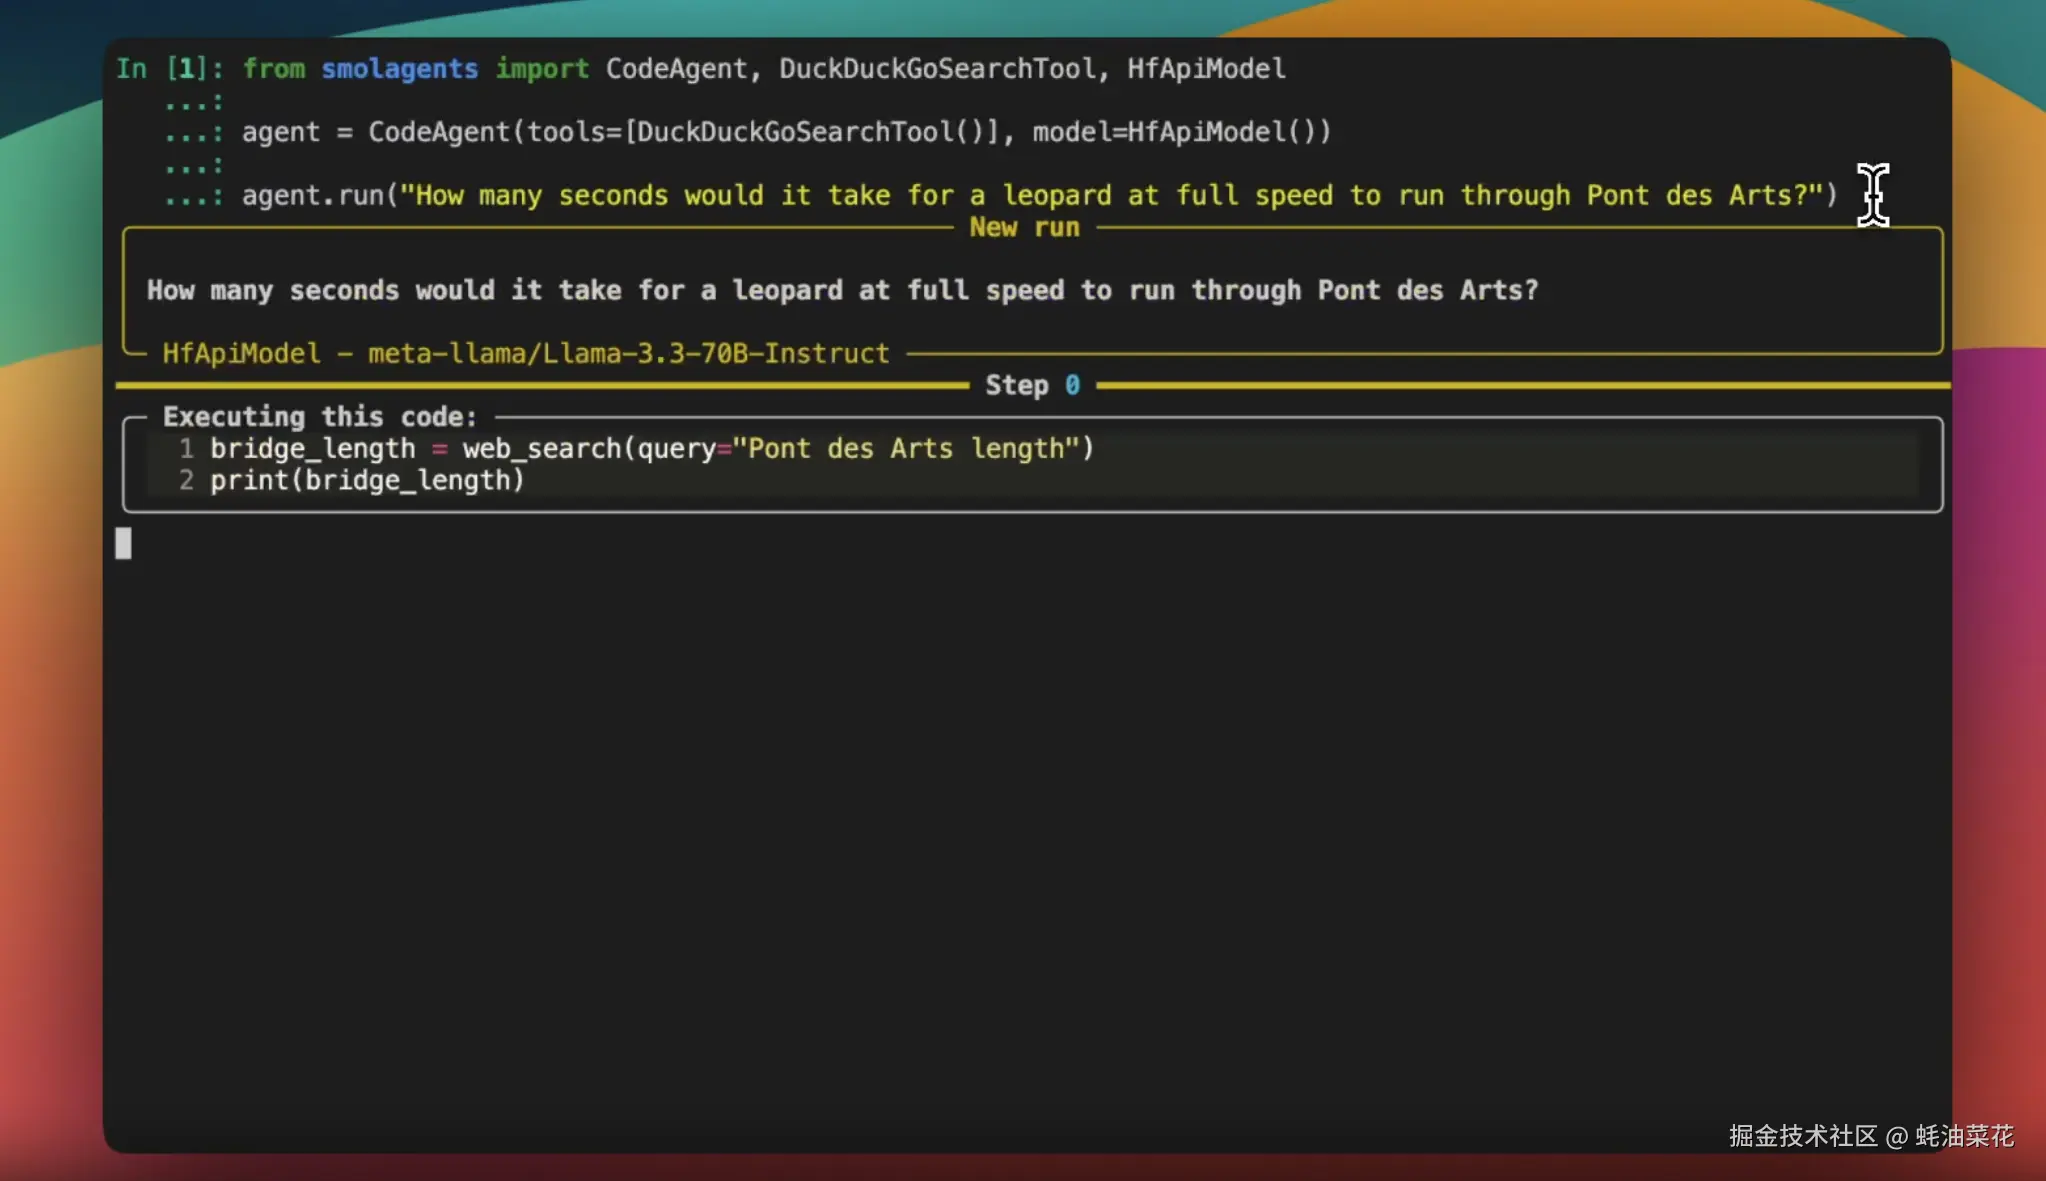Click the Executing this code: header
Viewport: 2046px width, 1181px height.
pos(320,416)
